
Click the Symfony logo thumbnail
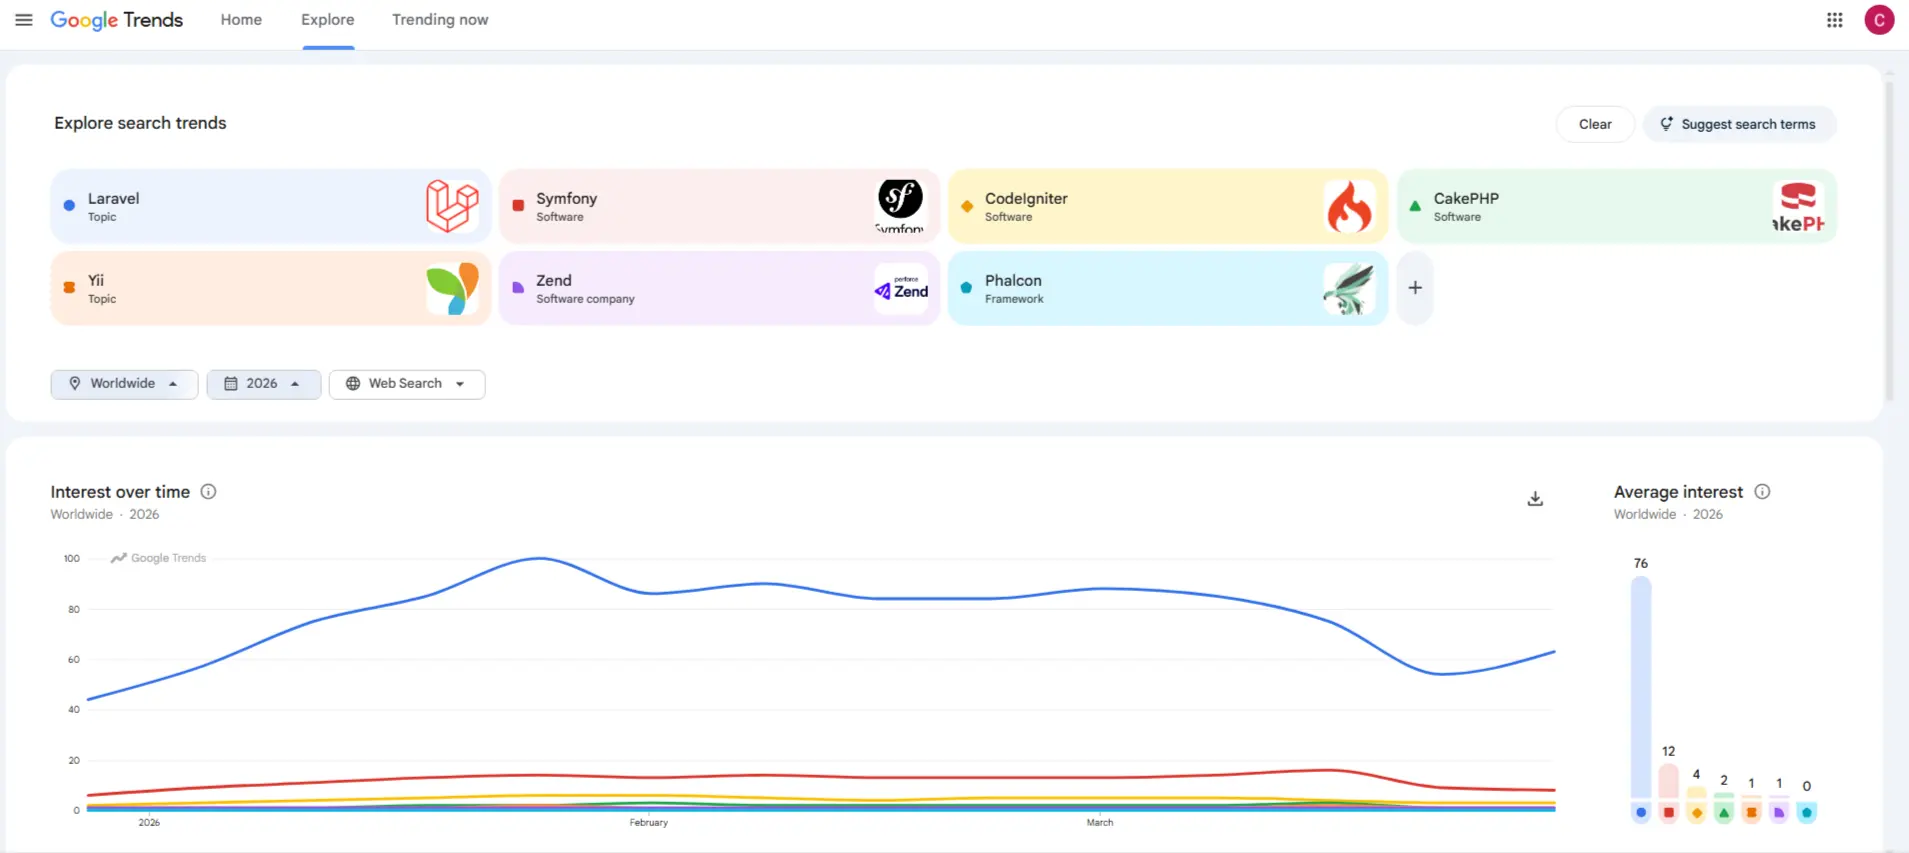click(901, 206)
